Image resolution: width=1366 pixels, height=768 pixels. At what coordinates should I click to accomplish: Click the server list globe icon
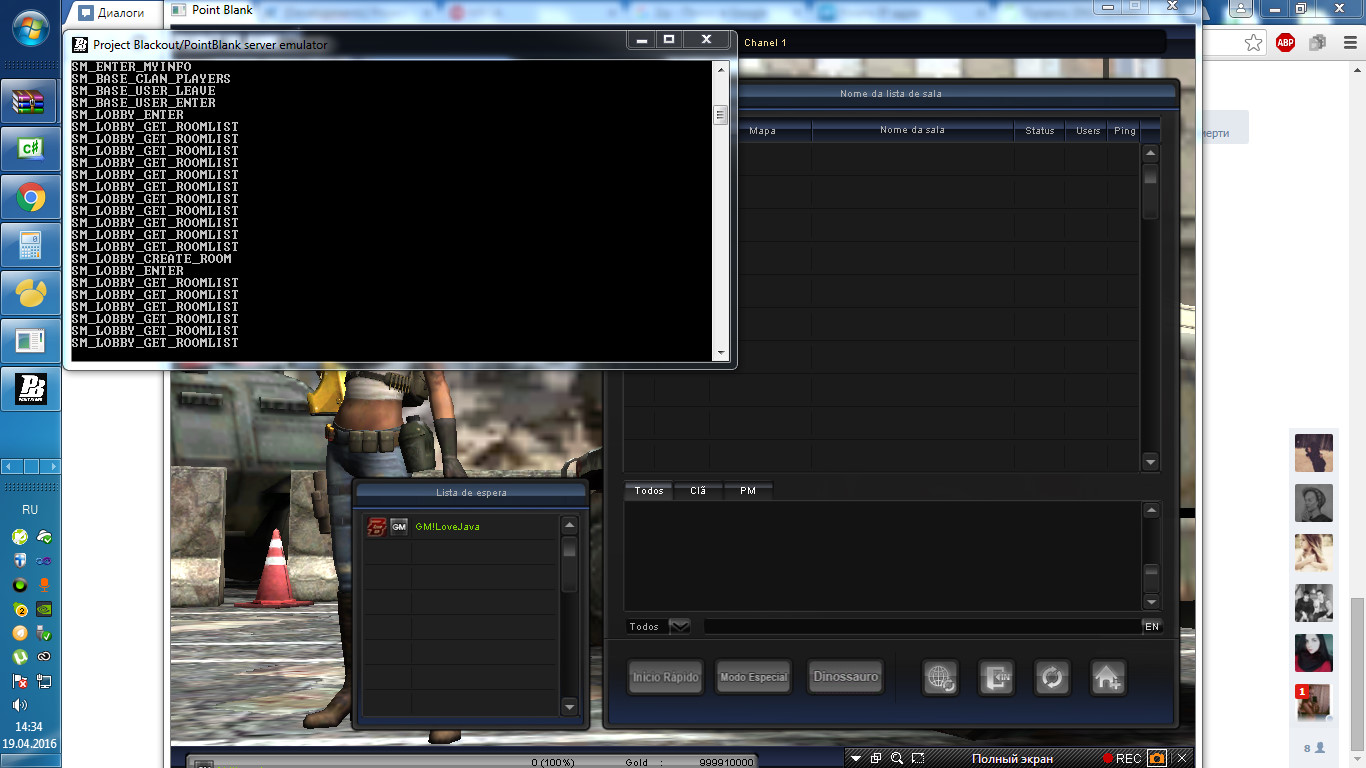point(940,677)
